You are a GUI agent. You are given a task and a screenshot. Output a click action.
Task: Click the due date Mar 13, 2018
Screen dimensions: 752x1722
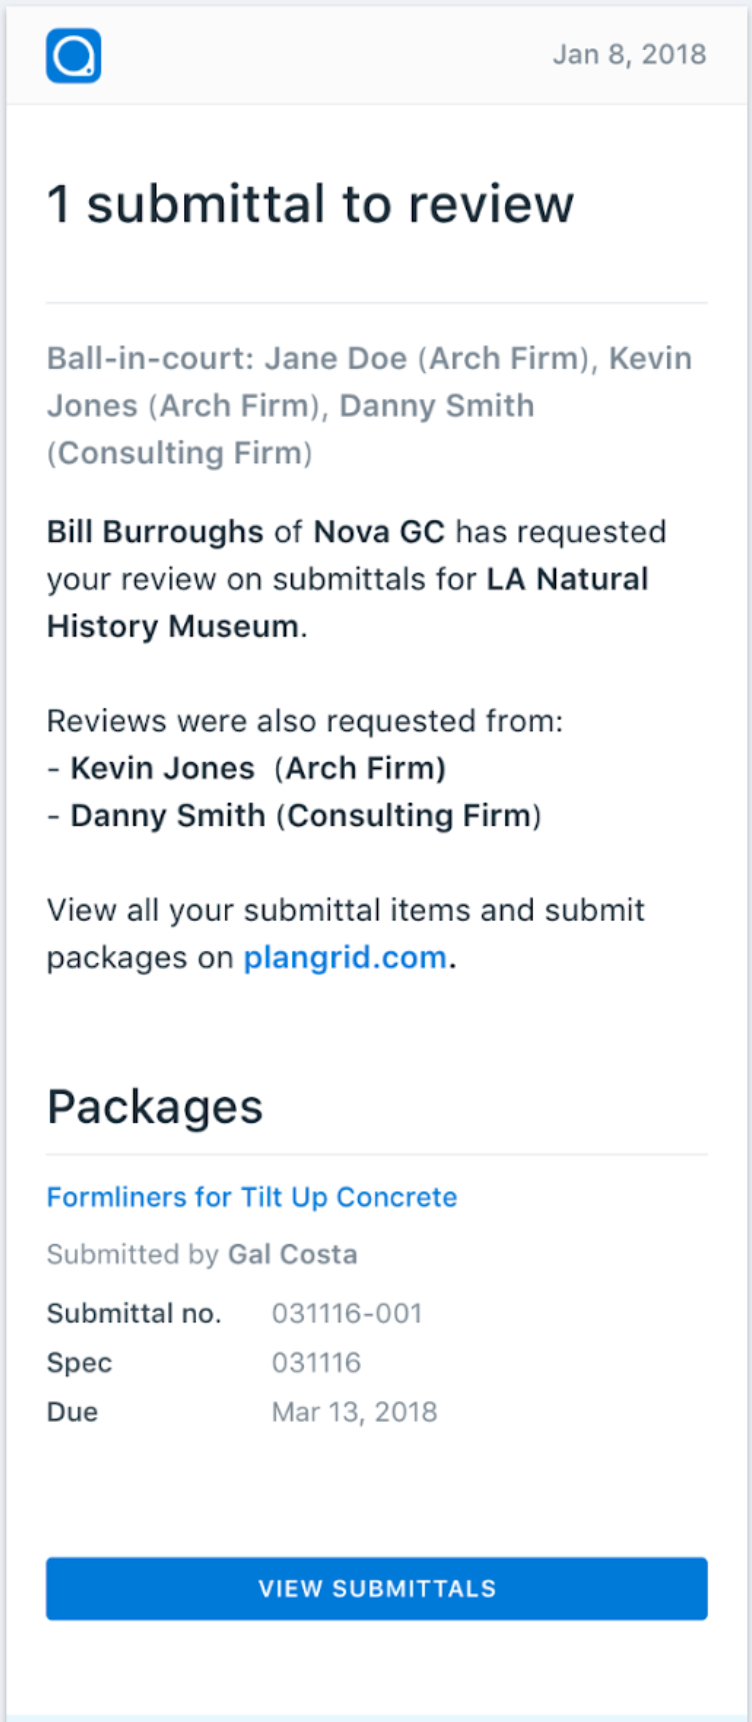coord(354,1411)
